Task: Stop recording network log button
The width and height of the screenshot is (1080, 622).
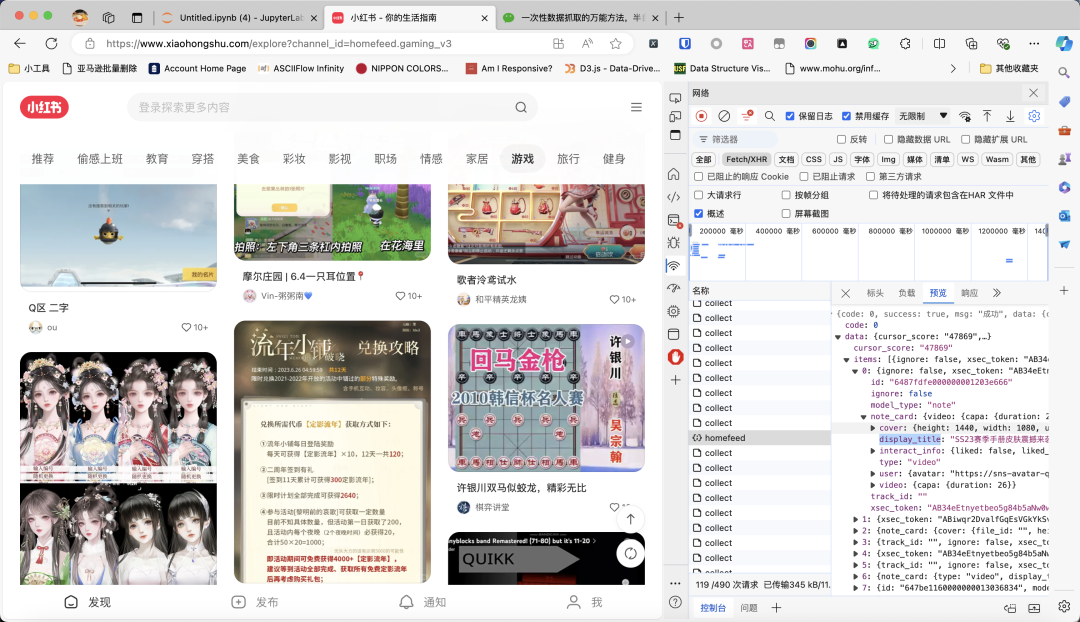Action: click(701, 116)
